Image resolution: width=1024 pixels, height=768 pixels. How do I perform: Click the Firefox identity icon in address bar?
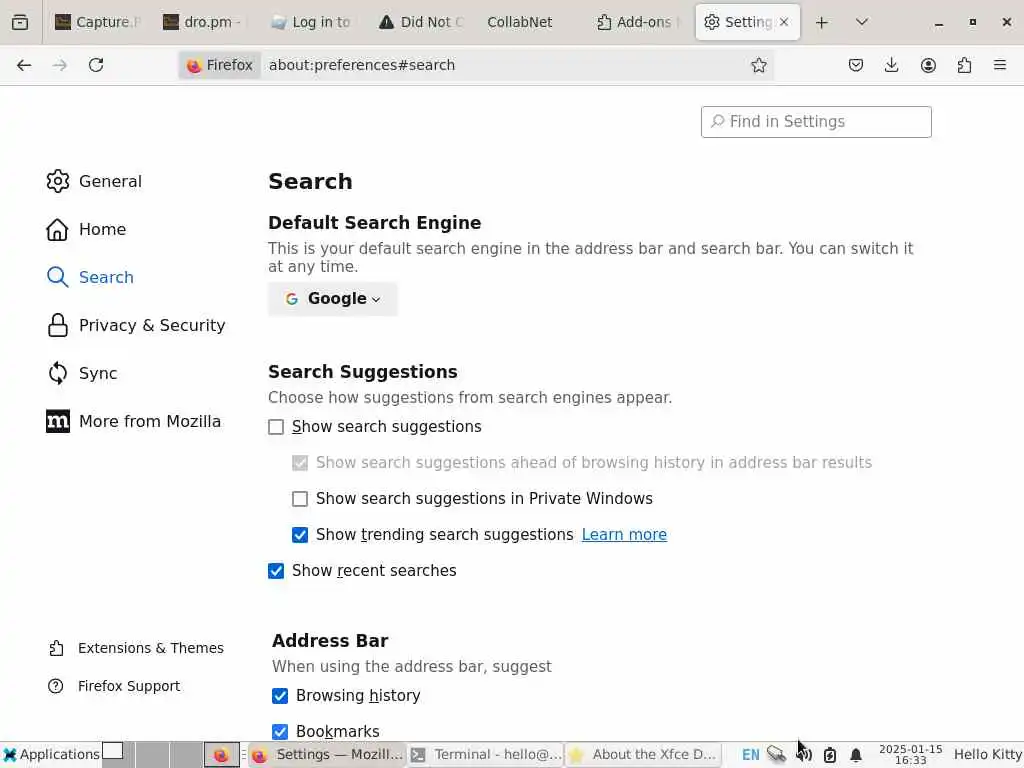click(219, 65)
